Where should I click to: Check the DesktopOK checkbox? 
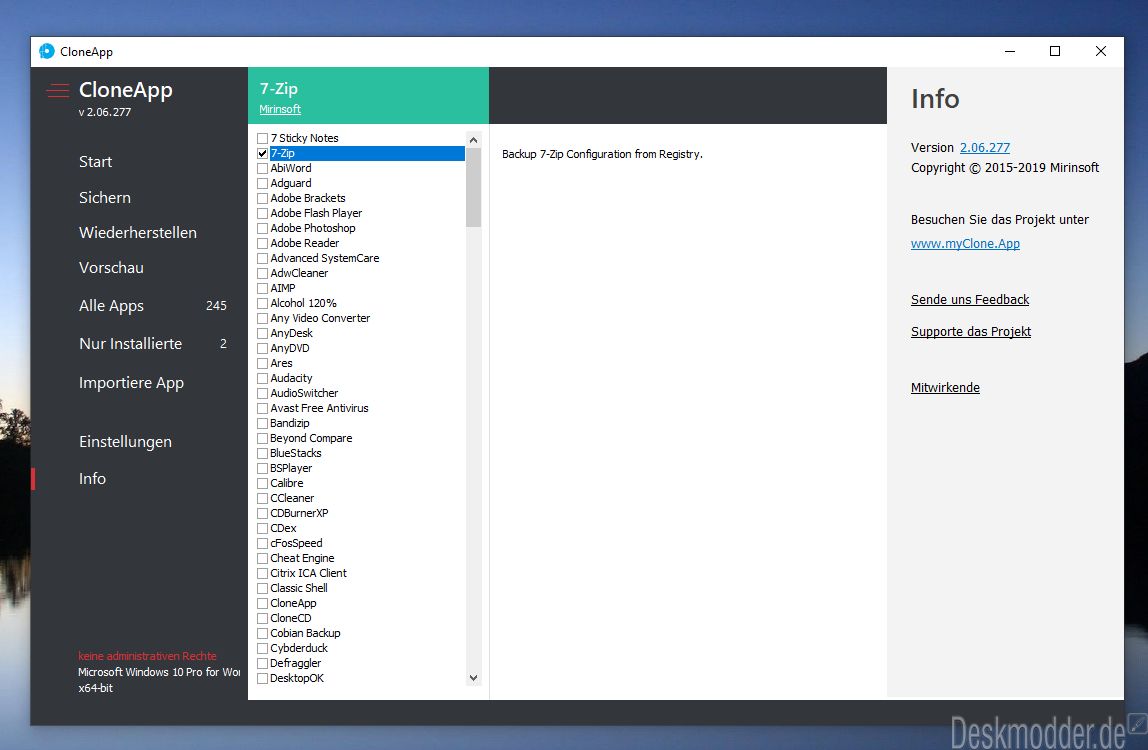pos(262,678)
